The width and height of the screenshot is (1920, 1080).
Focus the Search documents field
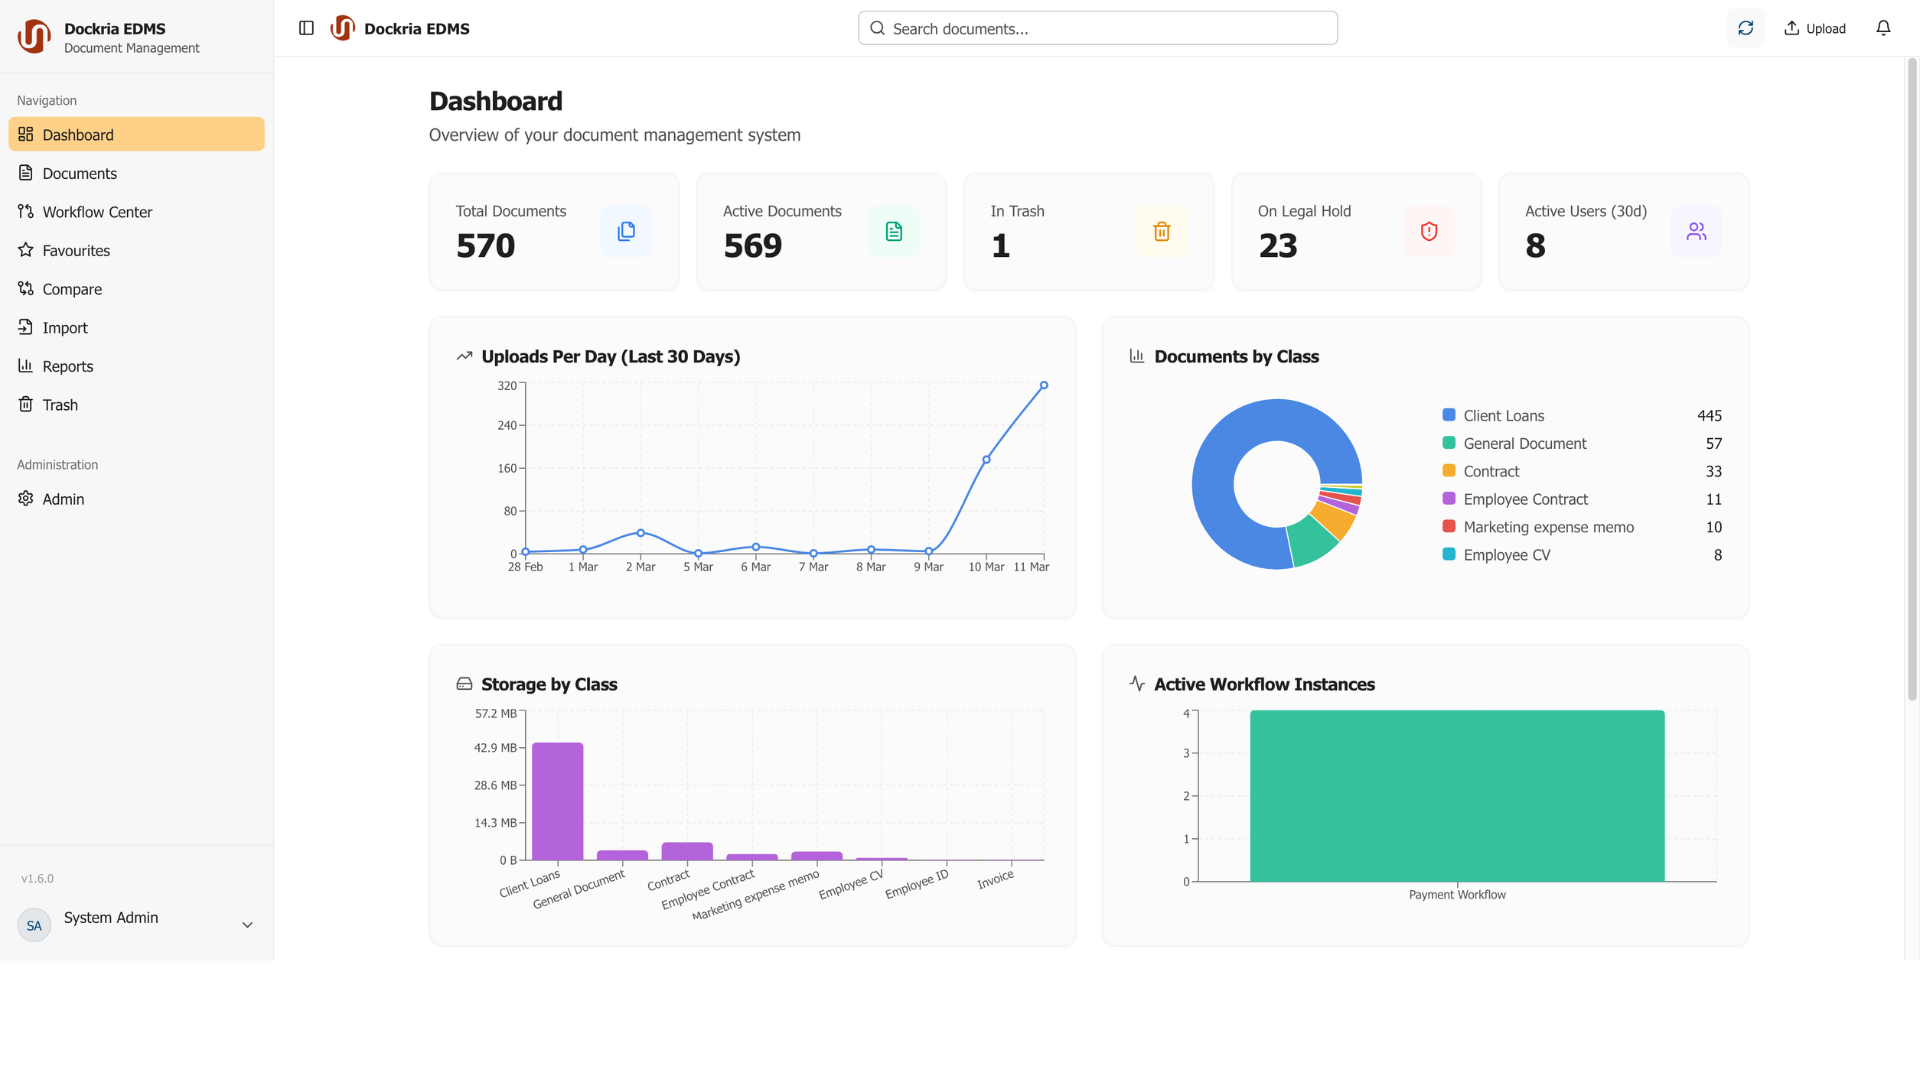1098,28
